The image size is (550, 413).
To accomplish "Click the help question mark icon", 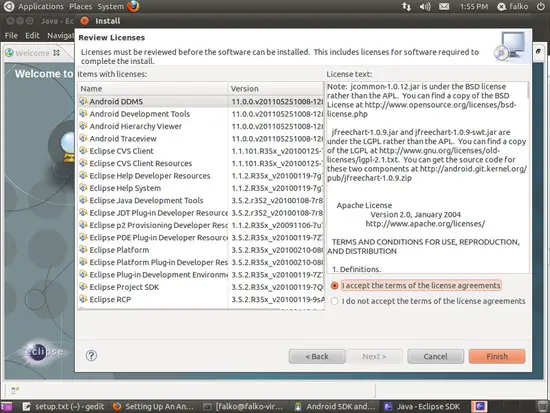I will tap(91, 356).
